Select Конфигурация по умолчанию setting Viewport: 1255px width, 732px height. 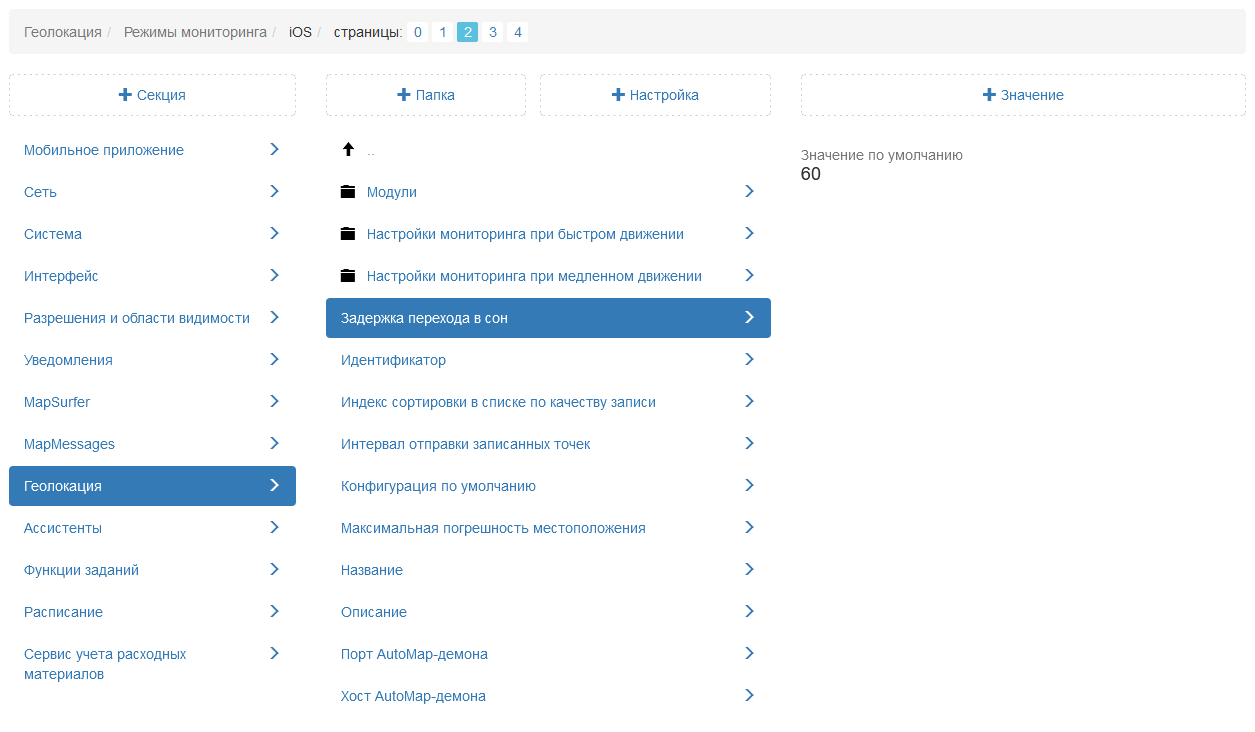(548, 486)
